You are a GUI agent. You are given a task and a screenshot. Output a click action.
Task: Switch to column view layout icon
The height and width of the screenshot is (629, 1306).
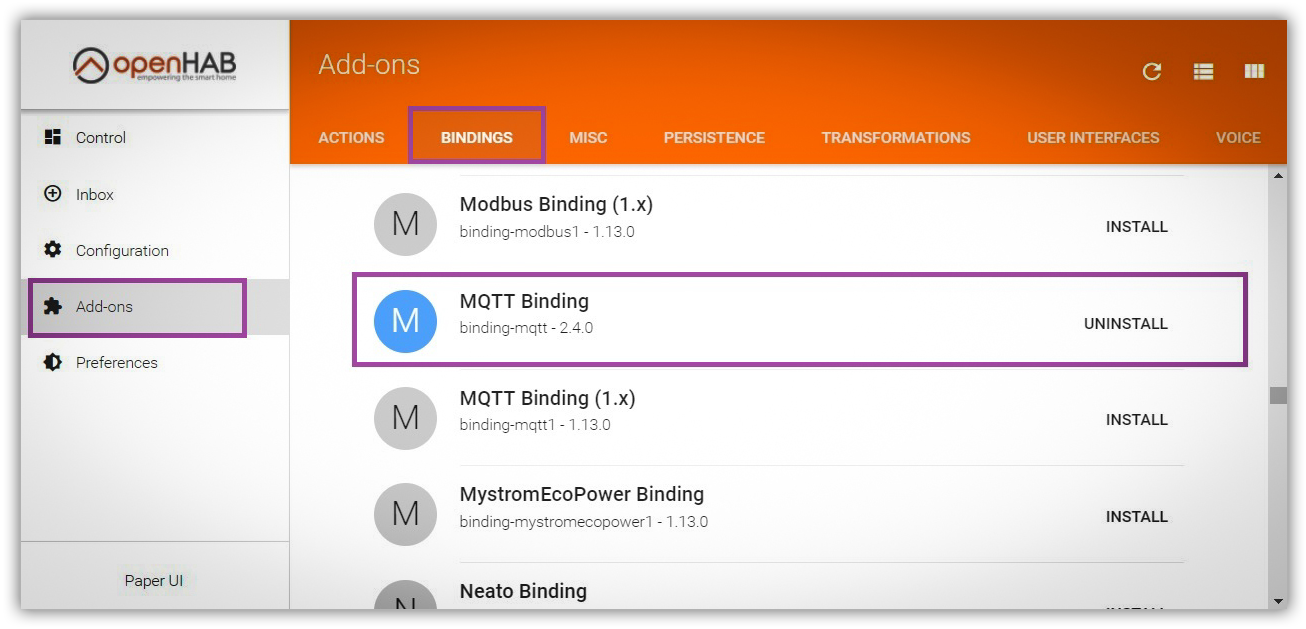1254,71
